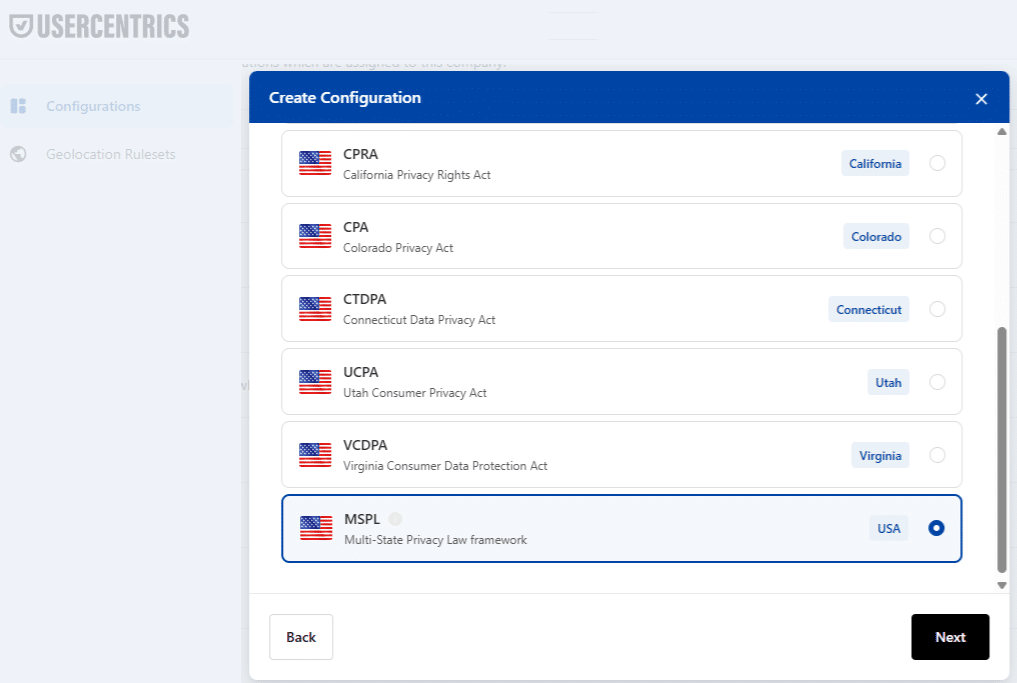Click the selected MSPL radio button
Image resolution: width=1017 pixels, height=683 pixels.
tap(936, 528)
